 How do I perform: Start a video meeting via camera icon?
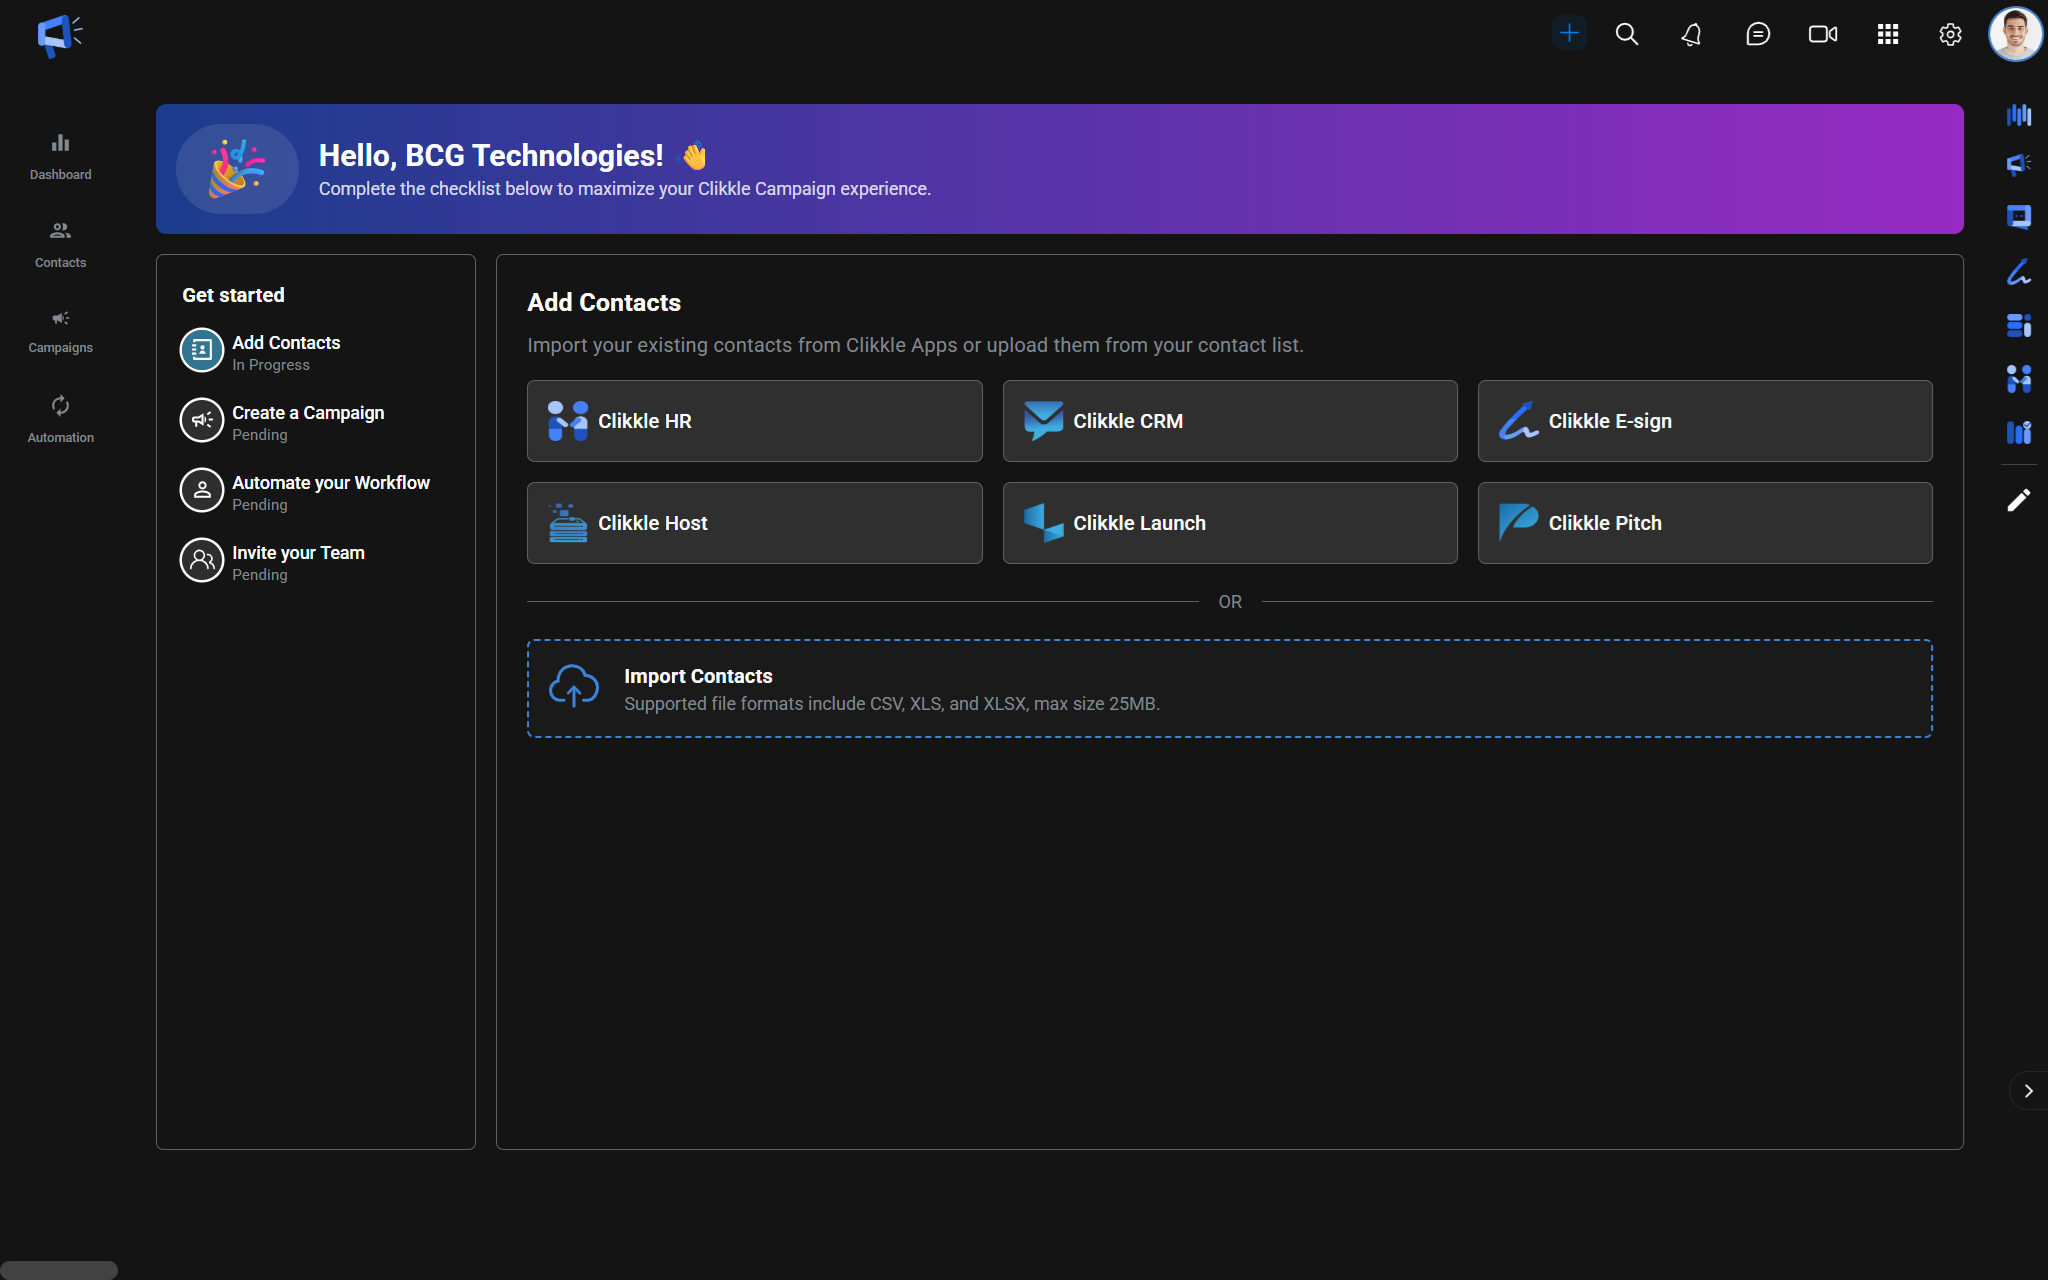pos(1822,35)
